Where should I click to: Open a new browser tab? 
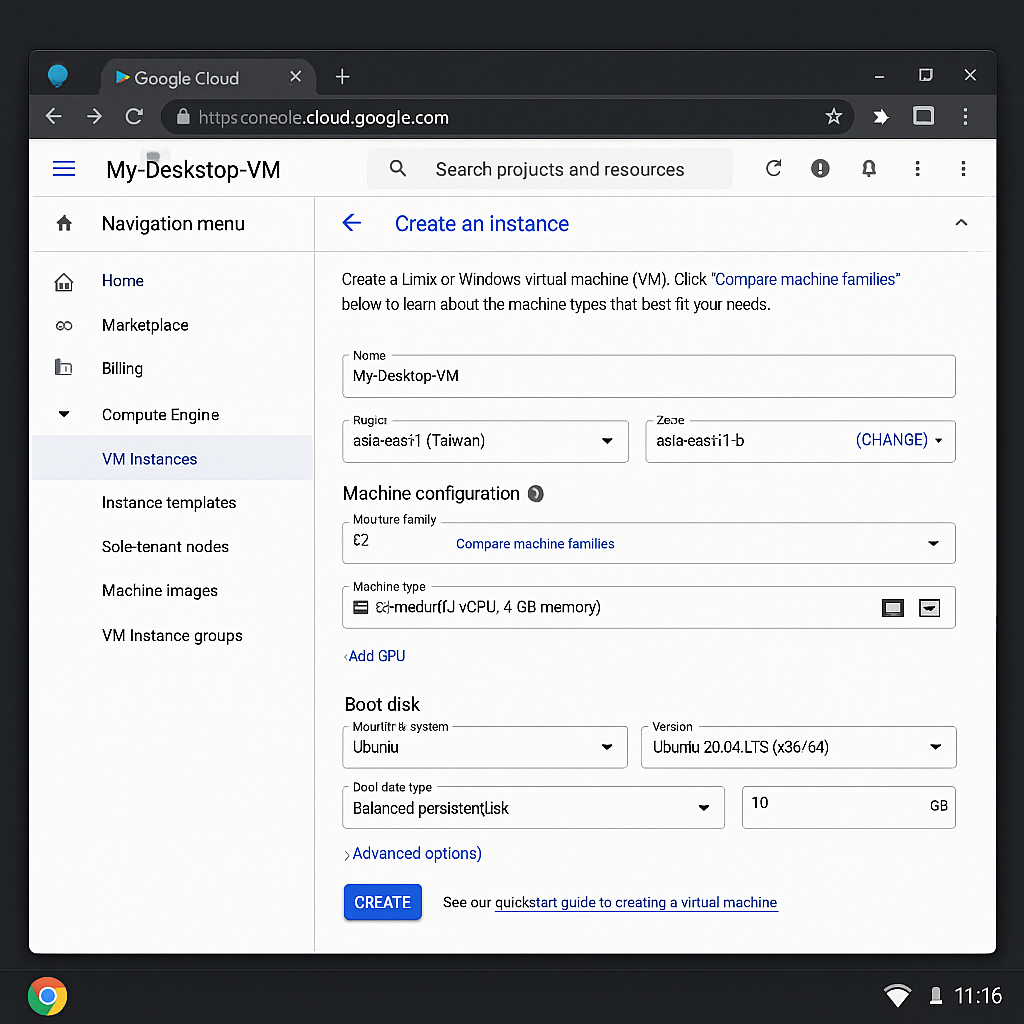click(x=342, y=77)
